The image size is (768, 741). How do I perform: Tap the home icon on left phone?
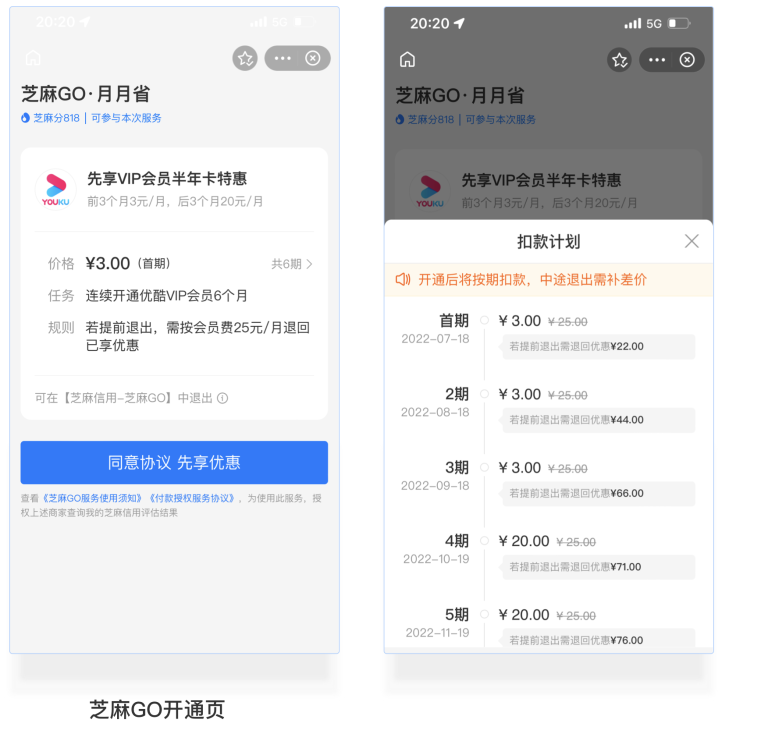pos(33,58)
